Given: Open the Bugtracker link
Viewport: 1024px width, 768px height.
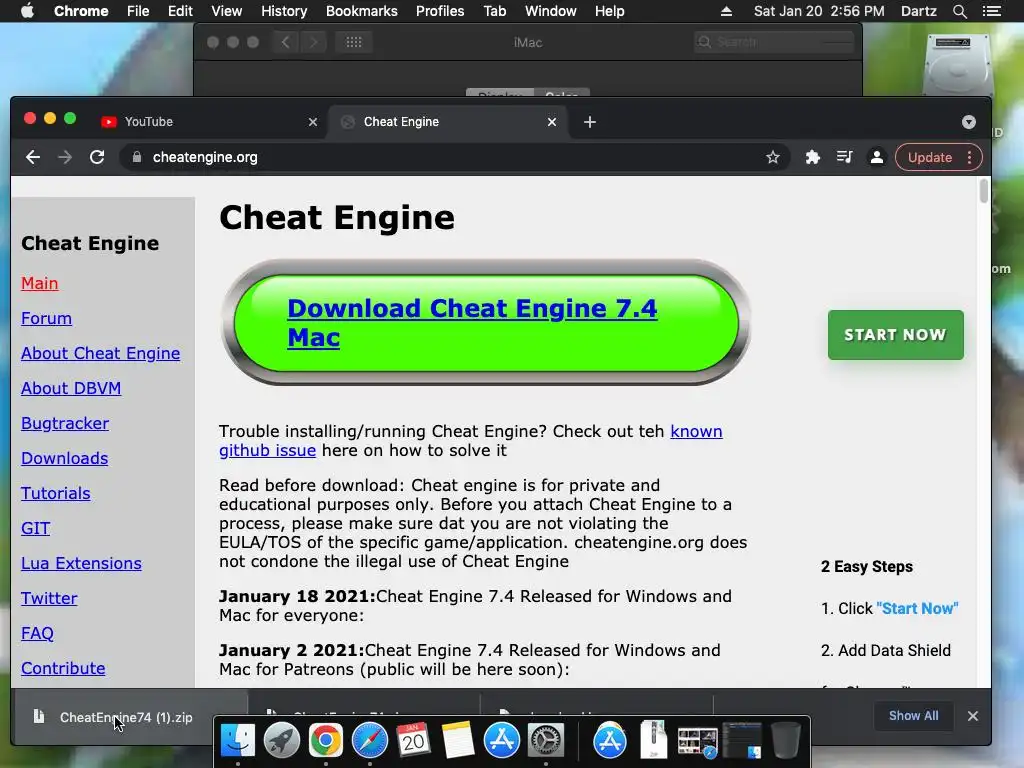Looking at the screenshot, I should (65, 423).
